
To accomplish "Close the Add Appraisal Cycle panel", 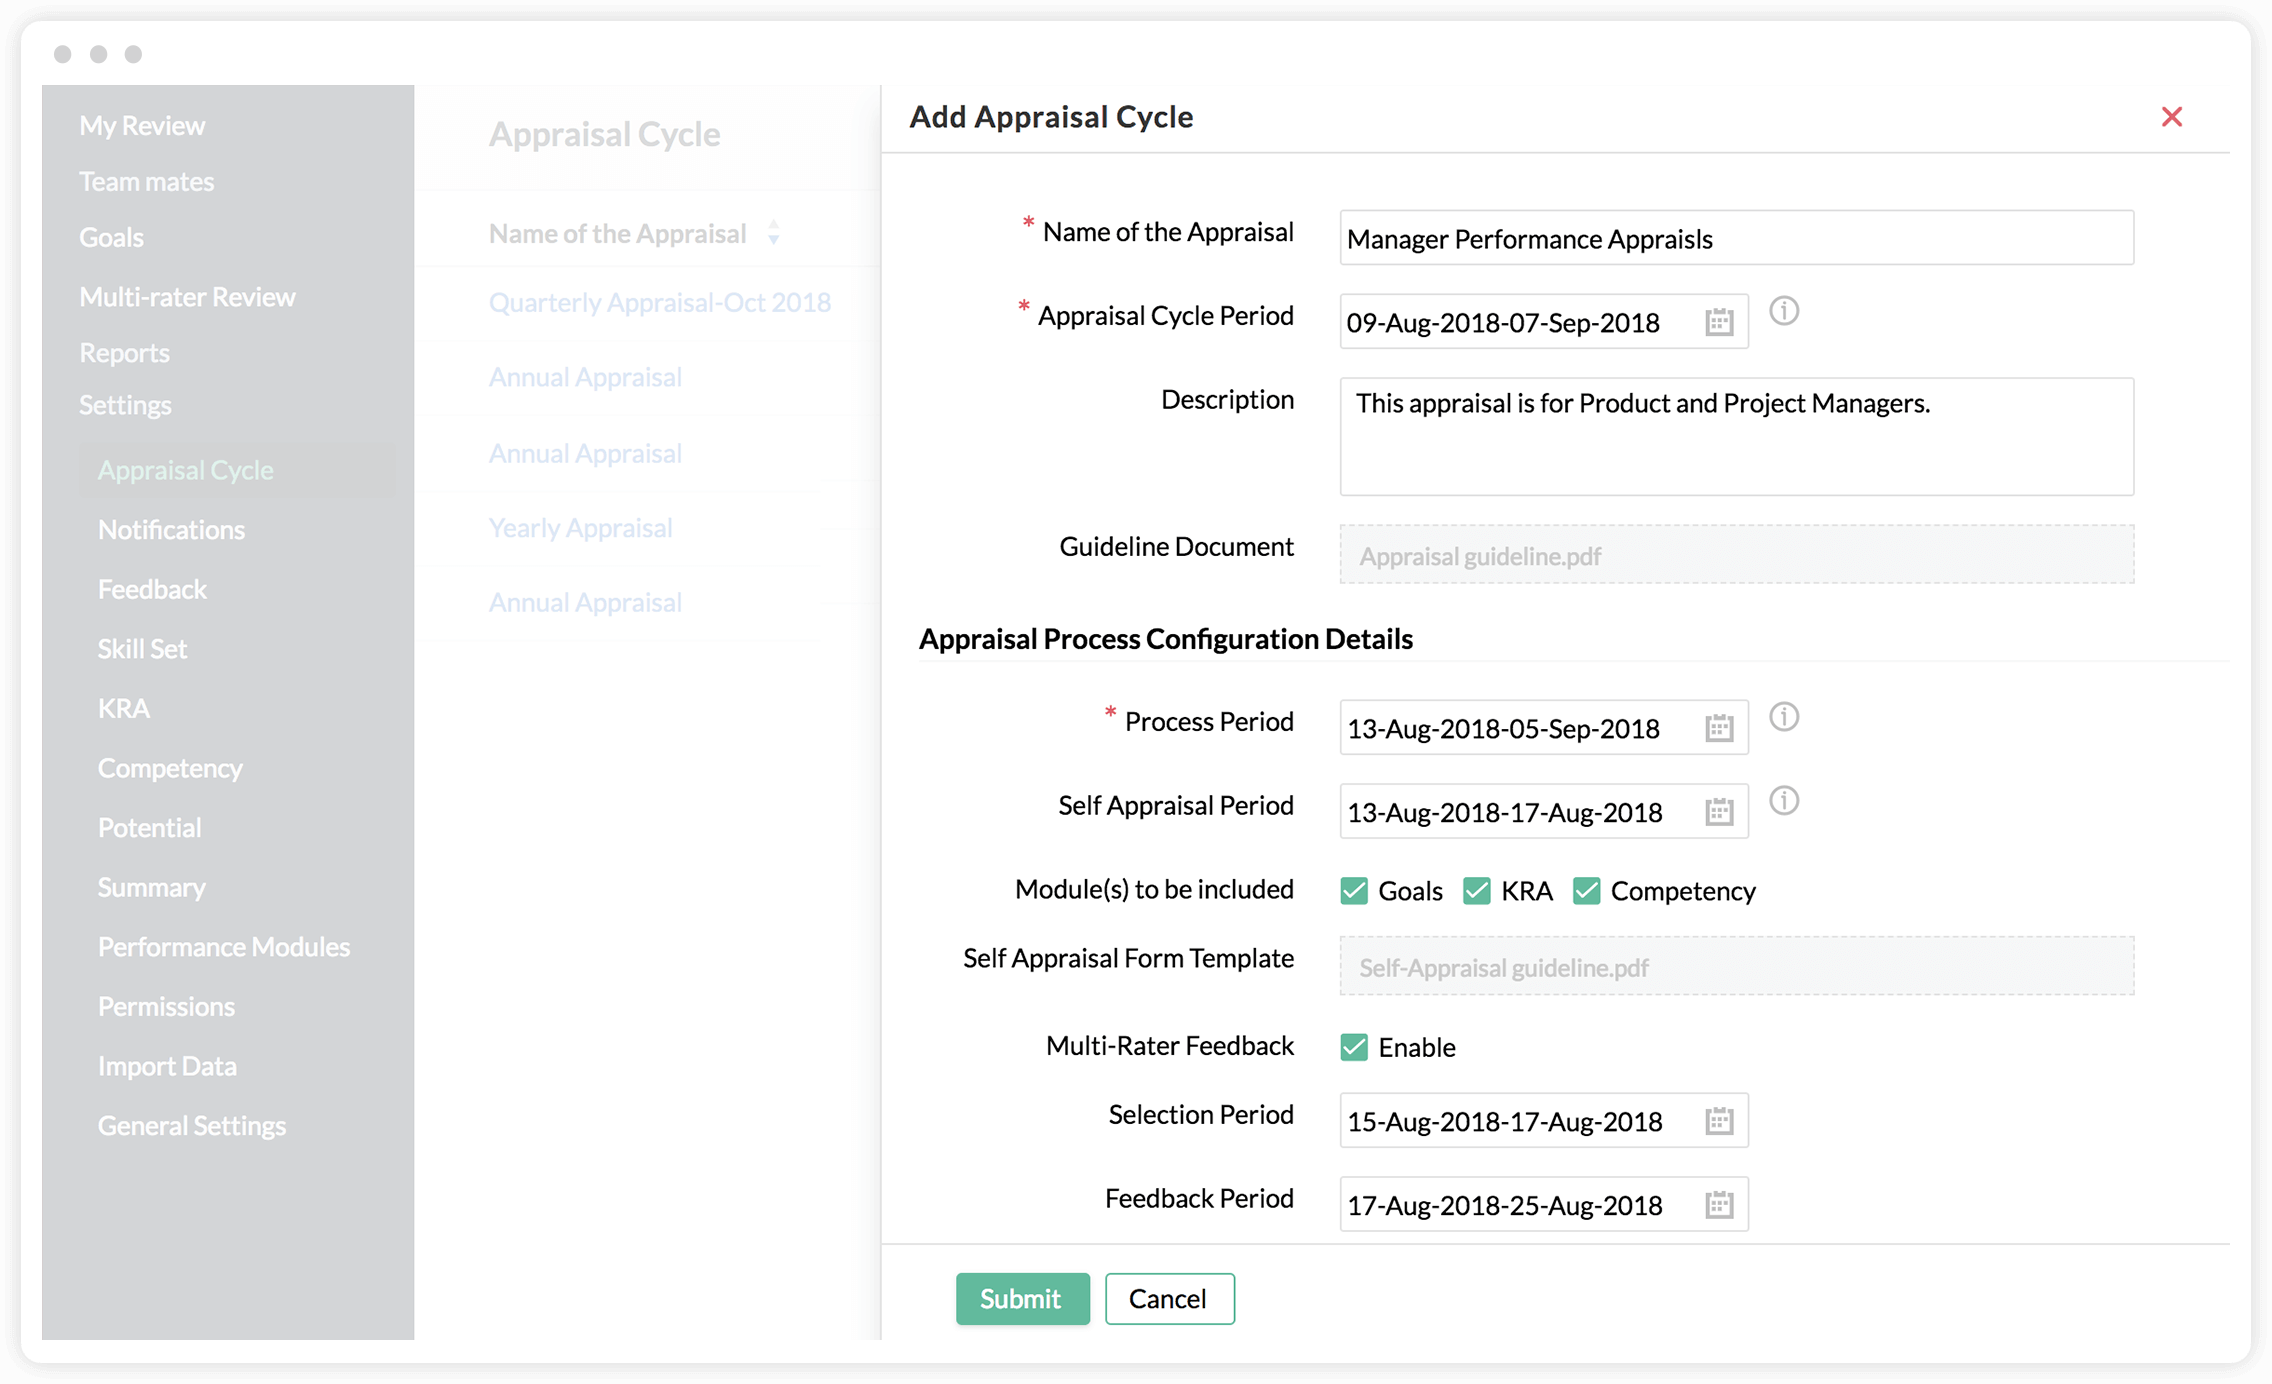I will coord(2171,117).
